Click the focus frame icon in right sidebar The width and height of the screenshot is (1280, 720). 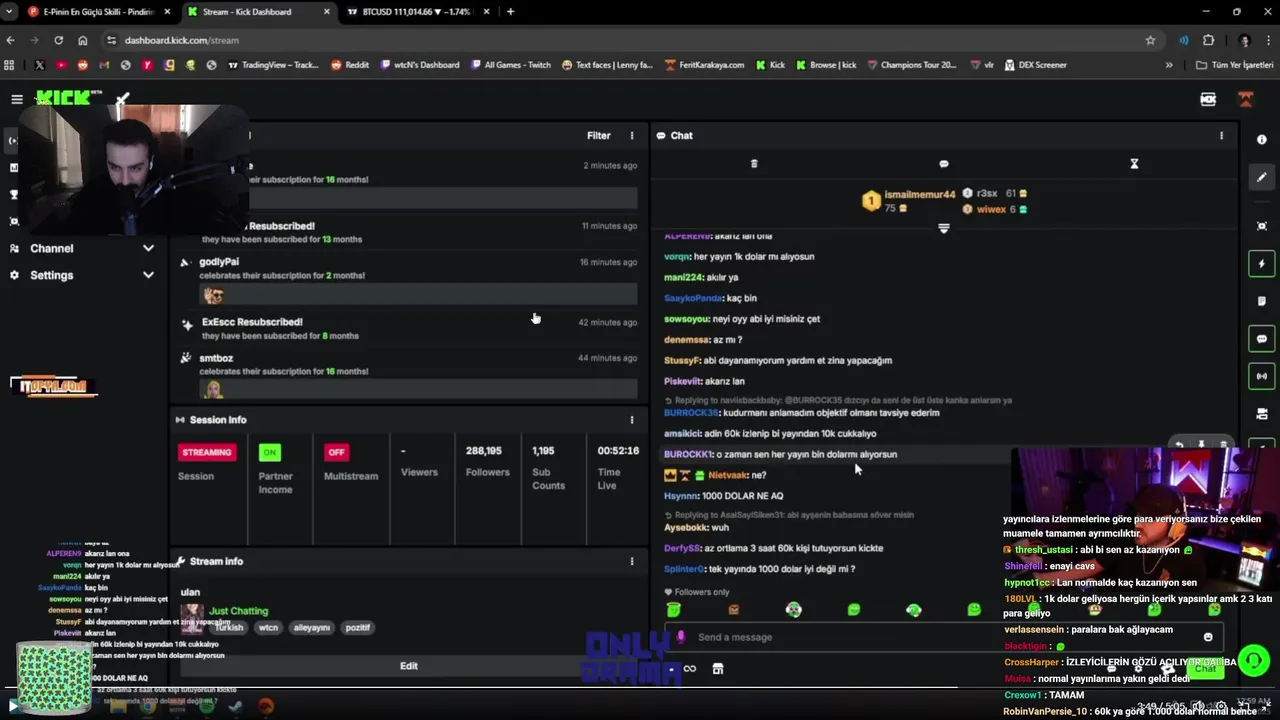tap(1262, 227)
